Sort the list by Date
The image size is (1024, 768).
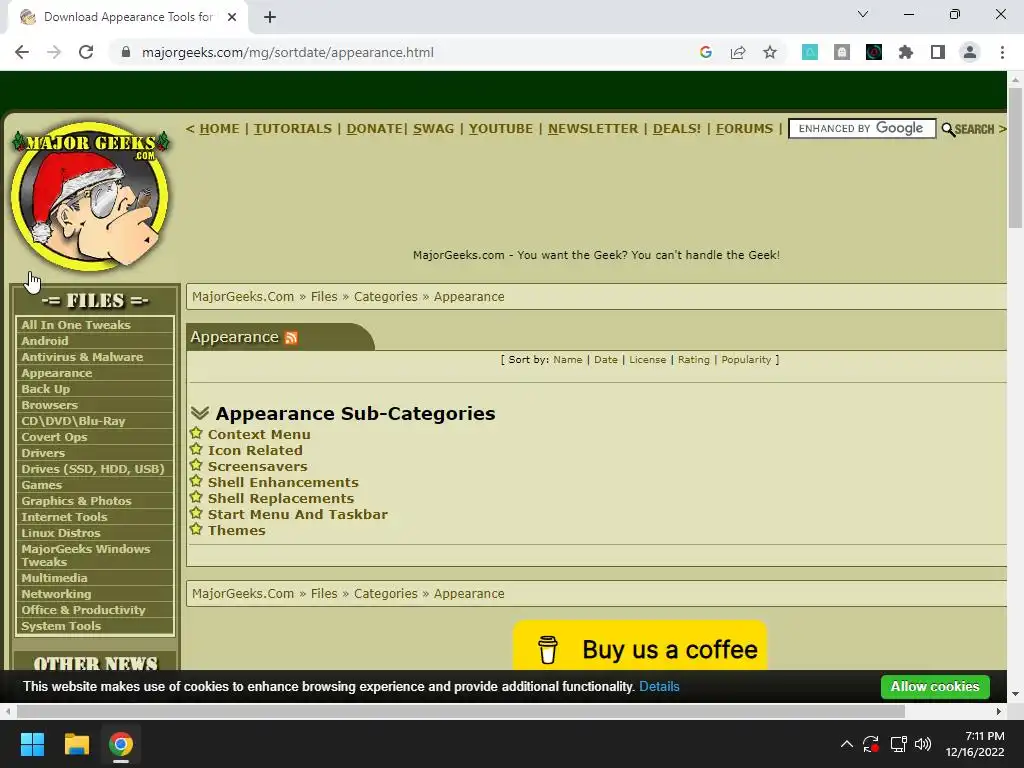click(605, 360)
